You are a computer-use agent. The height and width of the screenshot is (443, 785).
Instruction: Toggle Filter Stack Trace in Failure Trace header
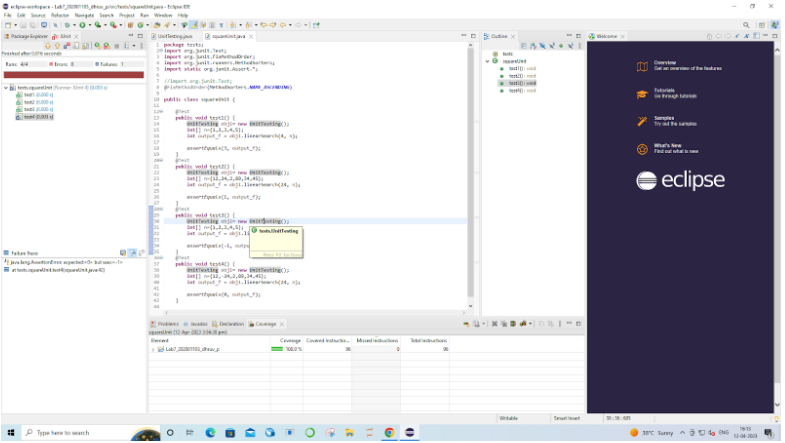point(133,253)
